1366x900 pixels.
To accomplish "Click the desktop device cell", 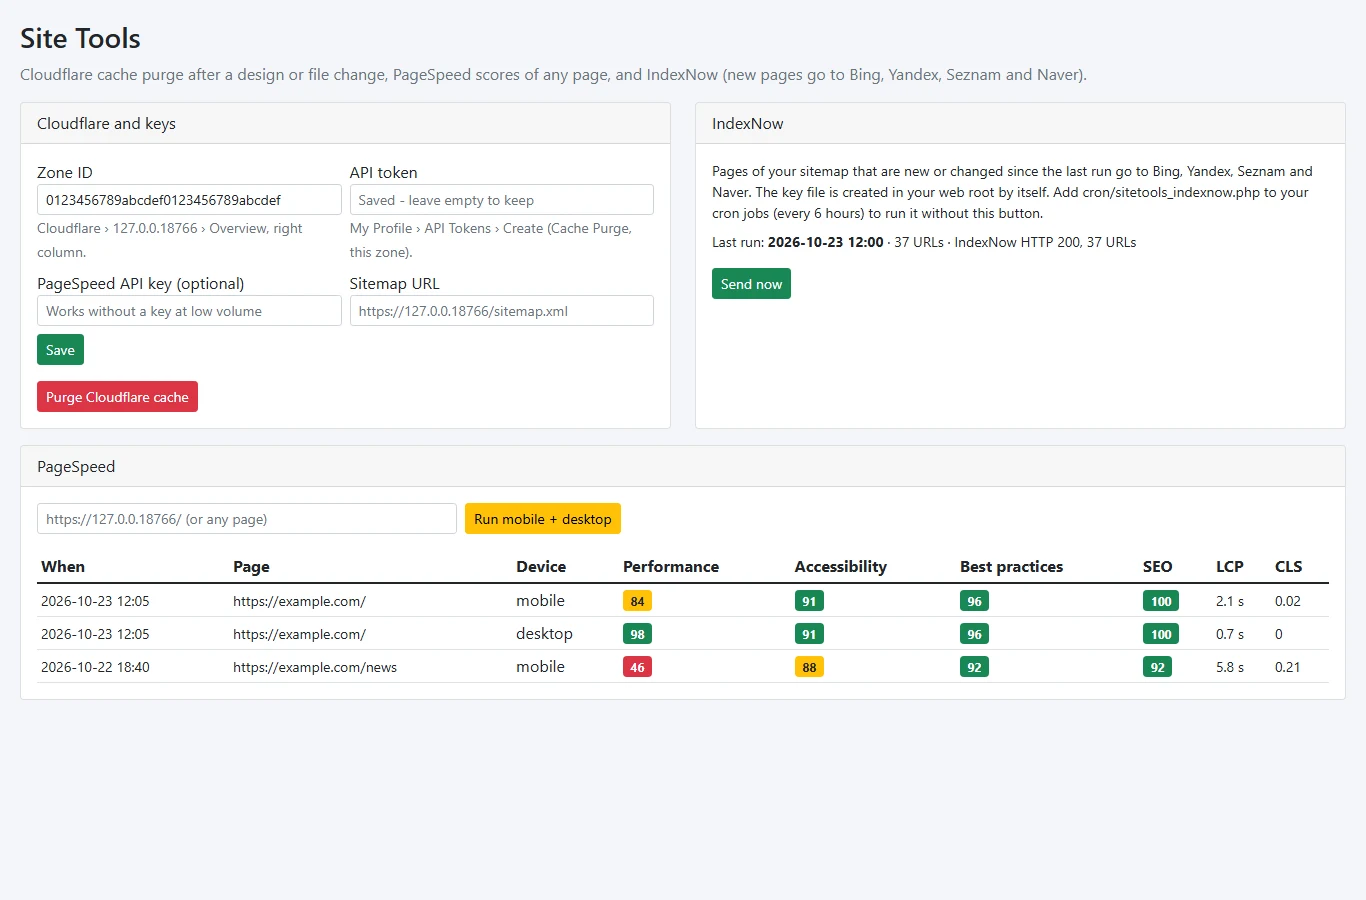I will [544, 634].
